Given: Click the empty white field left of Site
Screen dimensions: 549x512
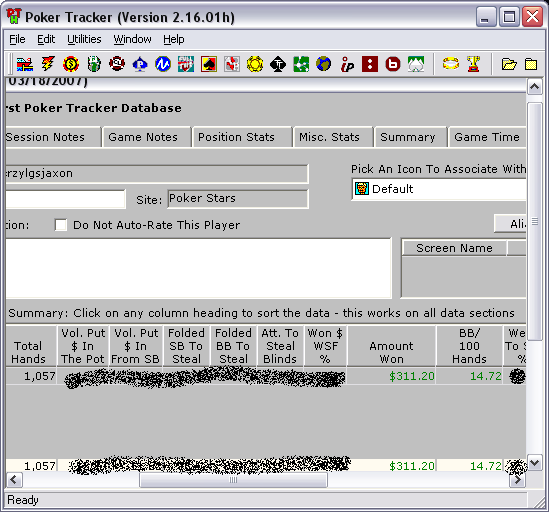Looking at the screenshot, I should [x=65, y=199].
